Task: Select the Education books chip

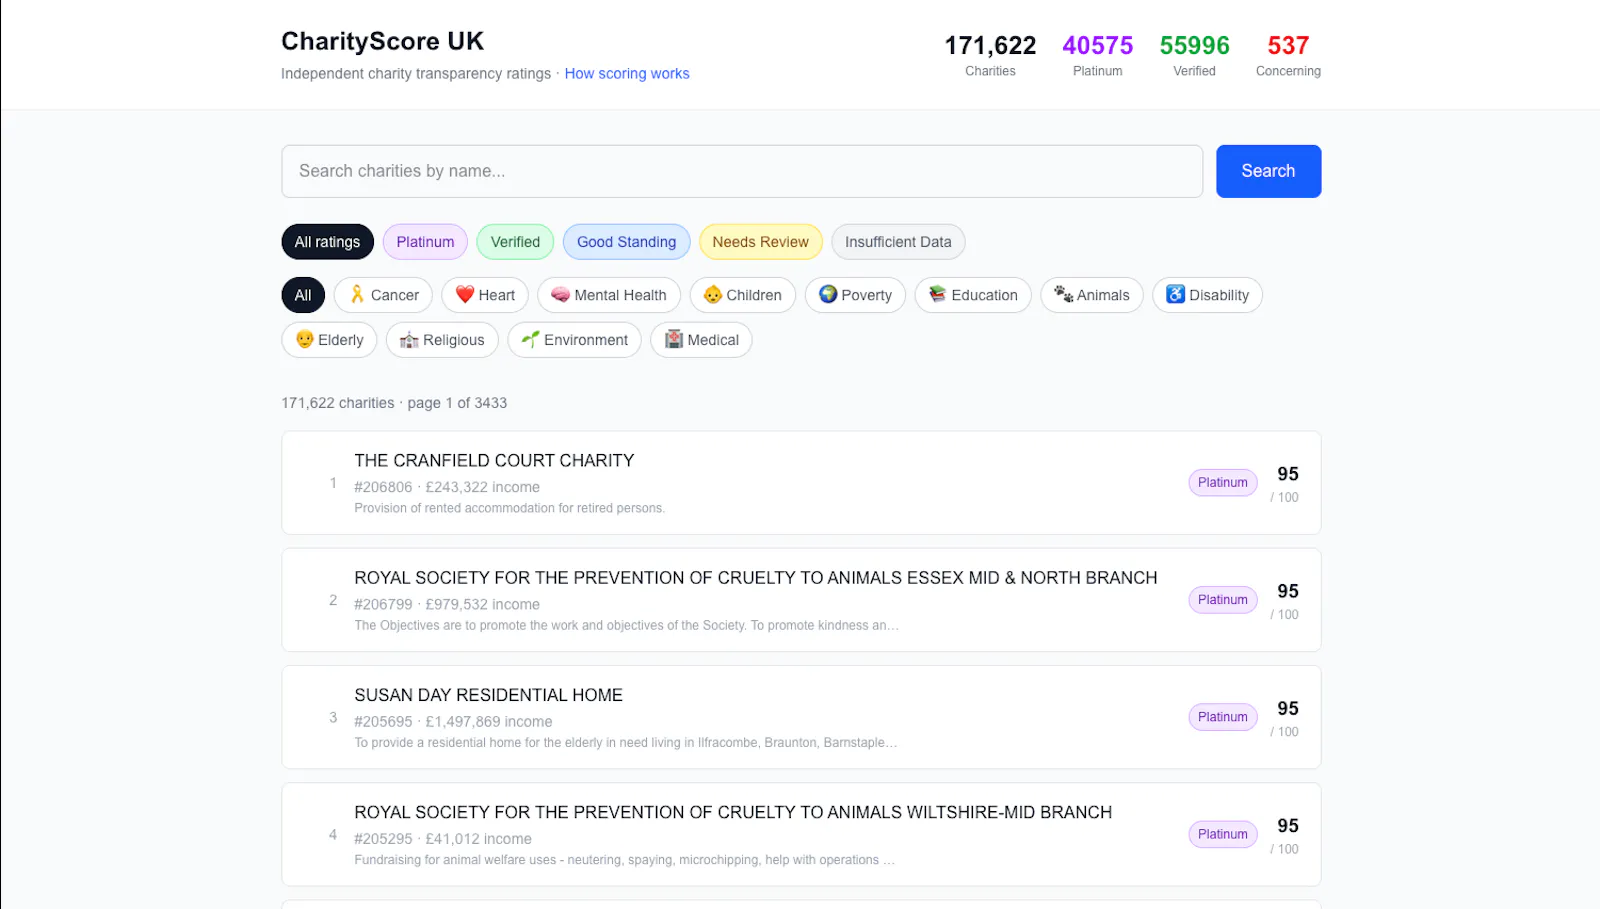Action: [x=973, y=295]
